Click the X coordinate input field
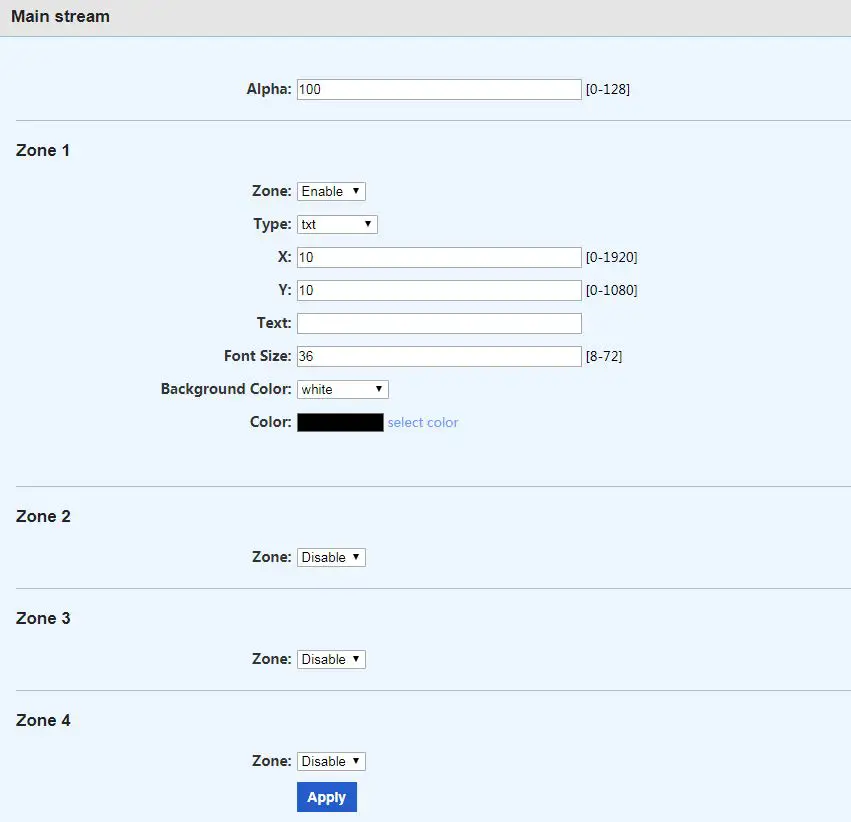The image size is (851, 822). (439, 258)
